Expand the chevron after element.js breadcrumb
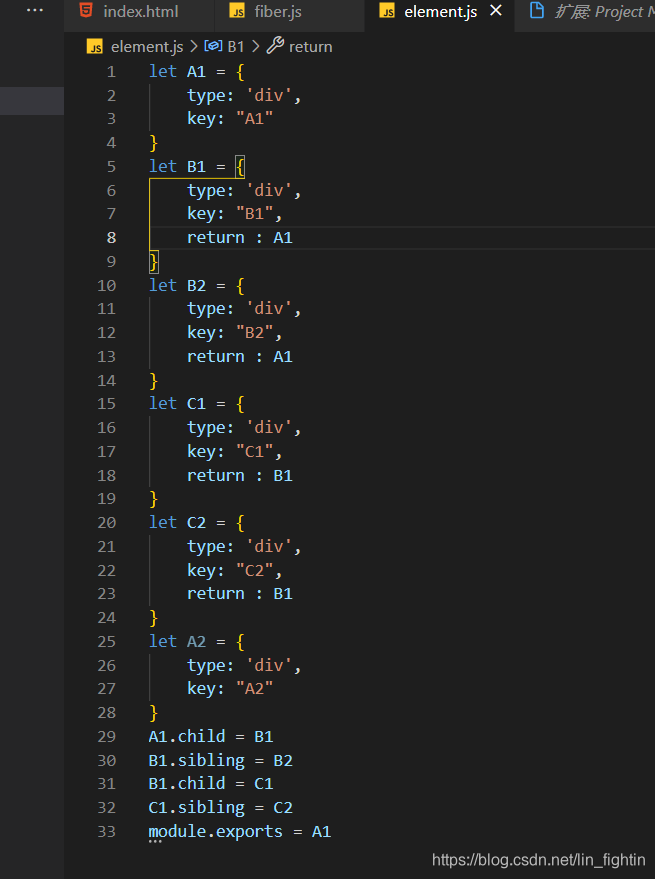The height and width of the screenshot is (879, 655). (193, 47)
